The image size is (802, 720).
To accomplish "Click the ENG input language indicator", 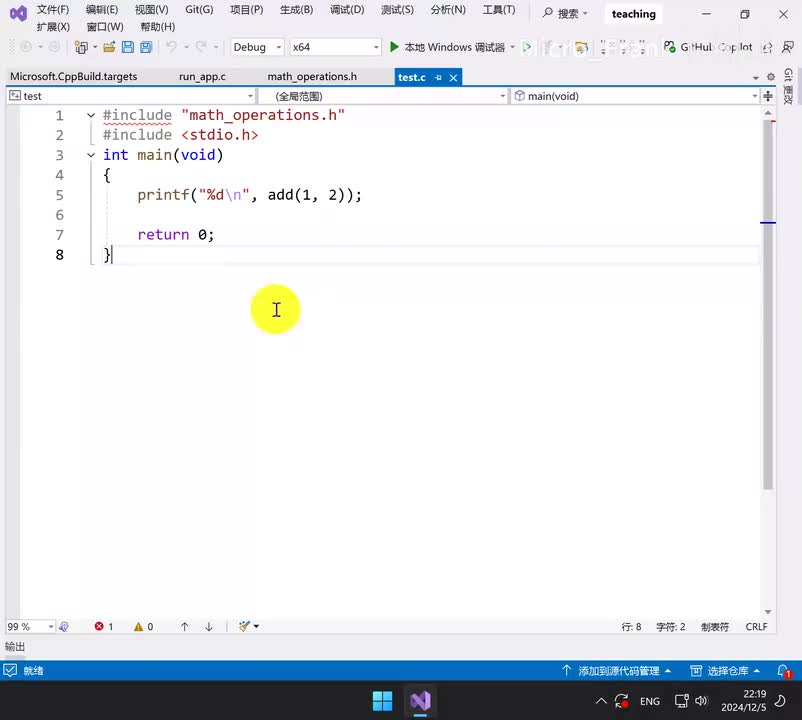I will pyautogui.click(x=650, y=701).
